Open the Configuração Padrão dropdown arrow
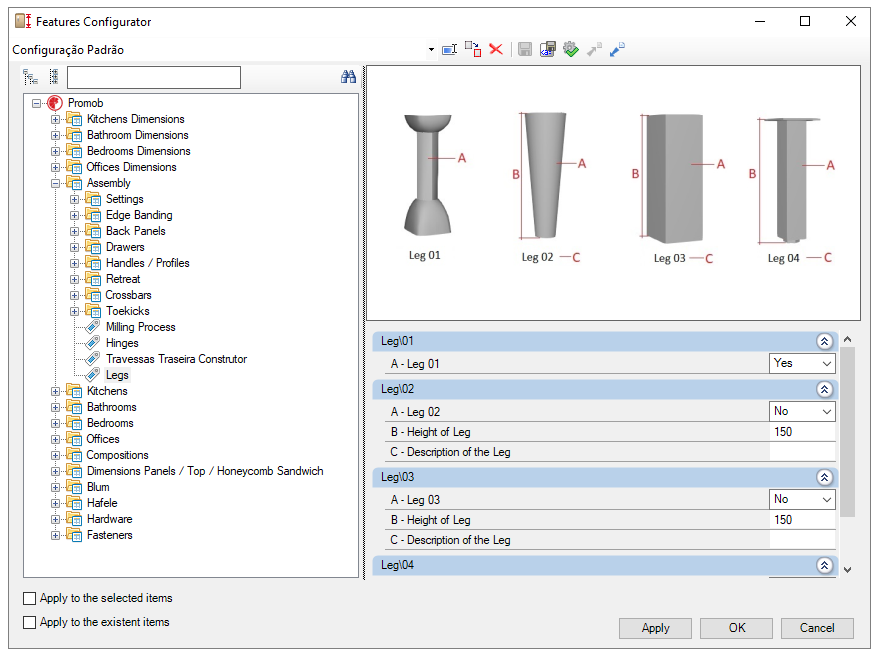 click(x=431, y=50)
